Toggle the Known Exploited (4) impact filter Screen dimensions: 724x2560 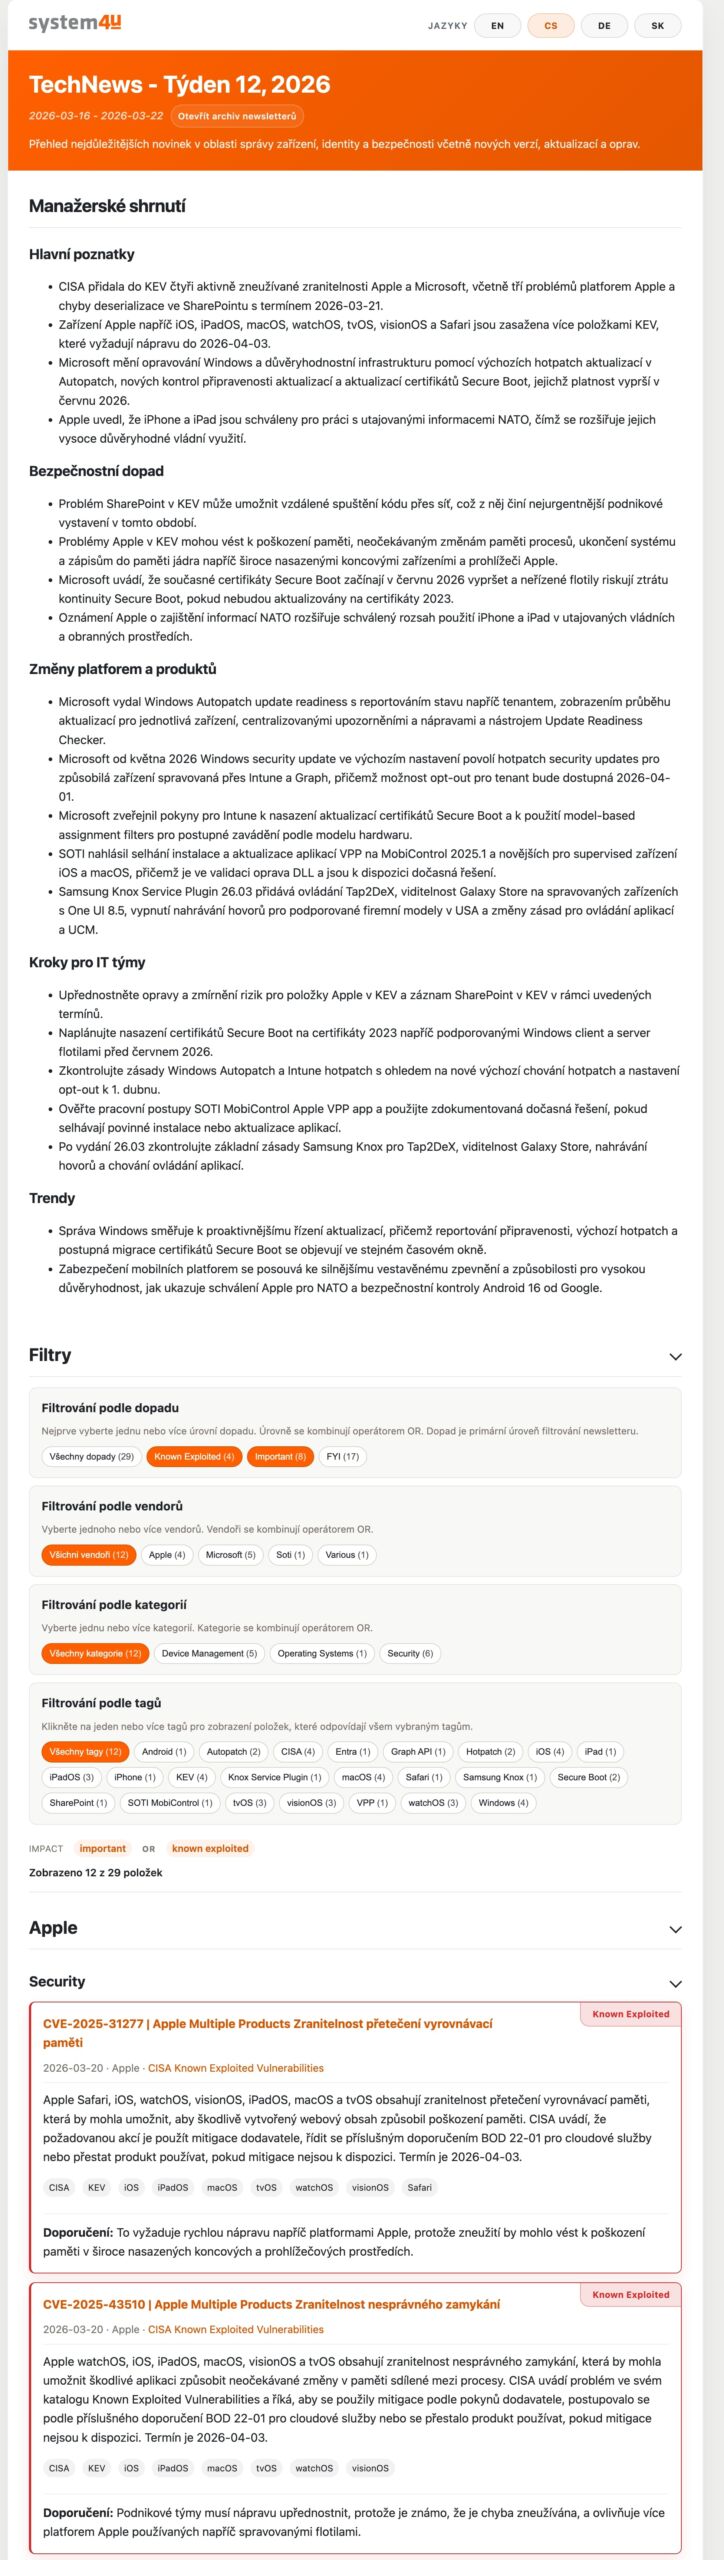pos(194,1457)
